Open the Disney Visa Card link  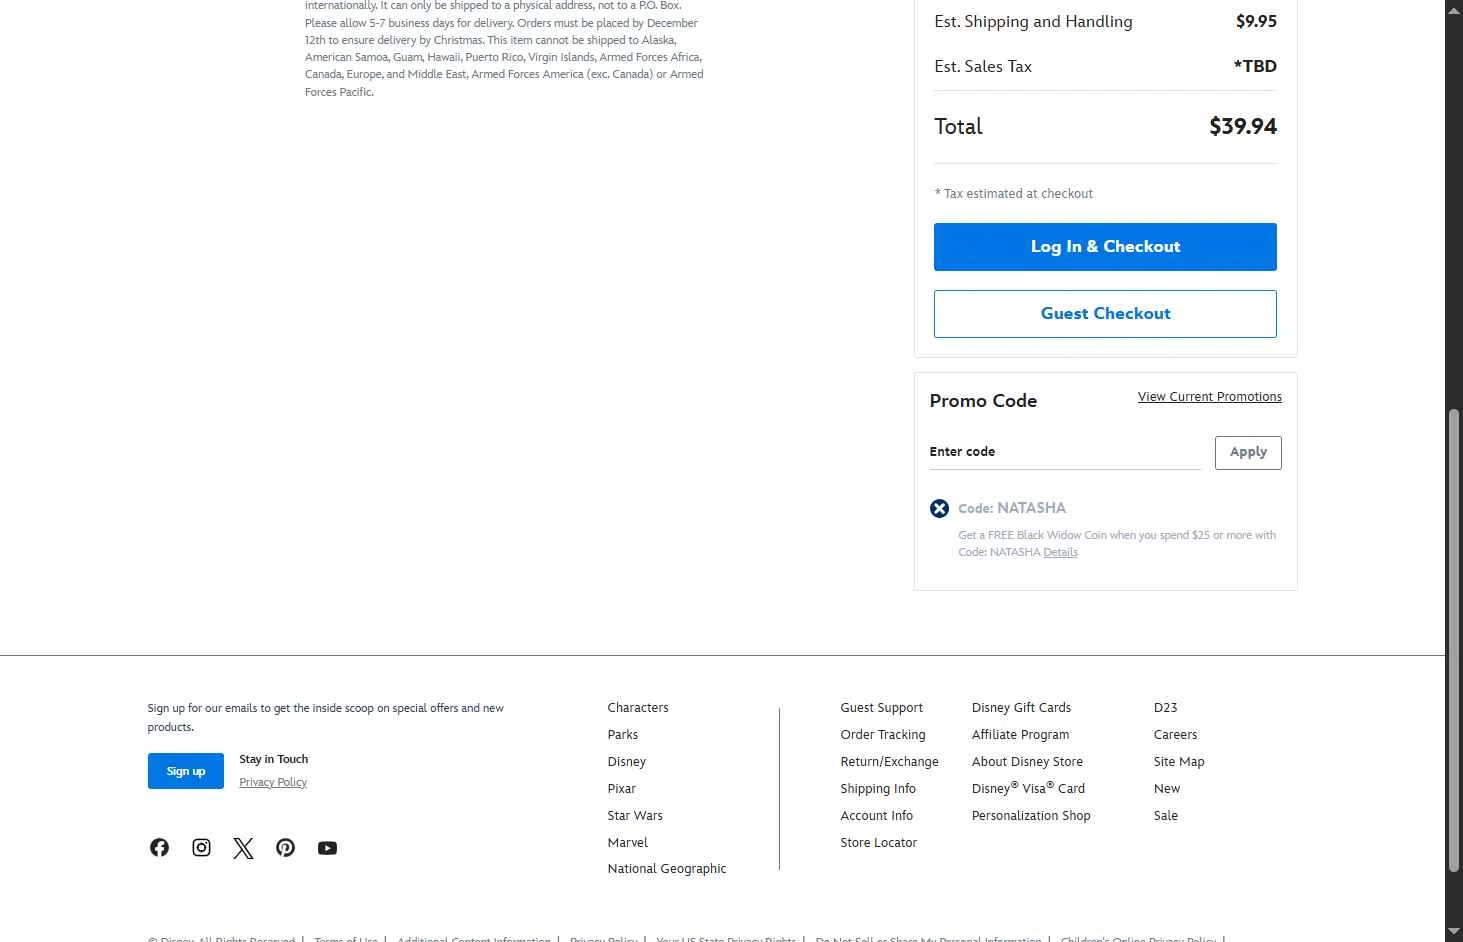coord(1028,788)
